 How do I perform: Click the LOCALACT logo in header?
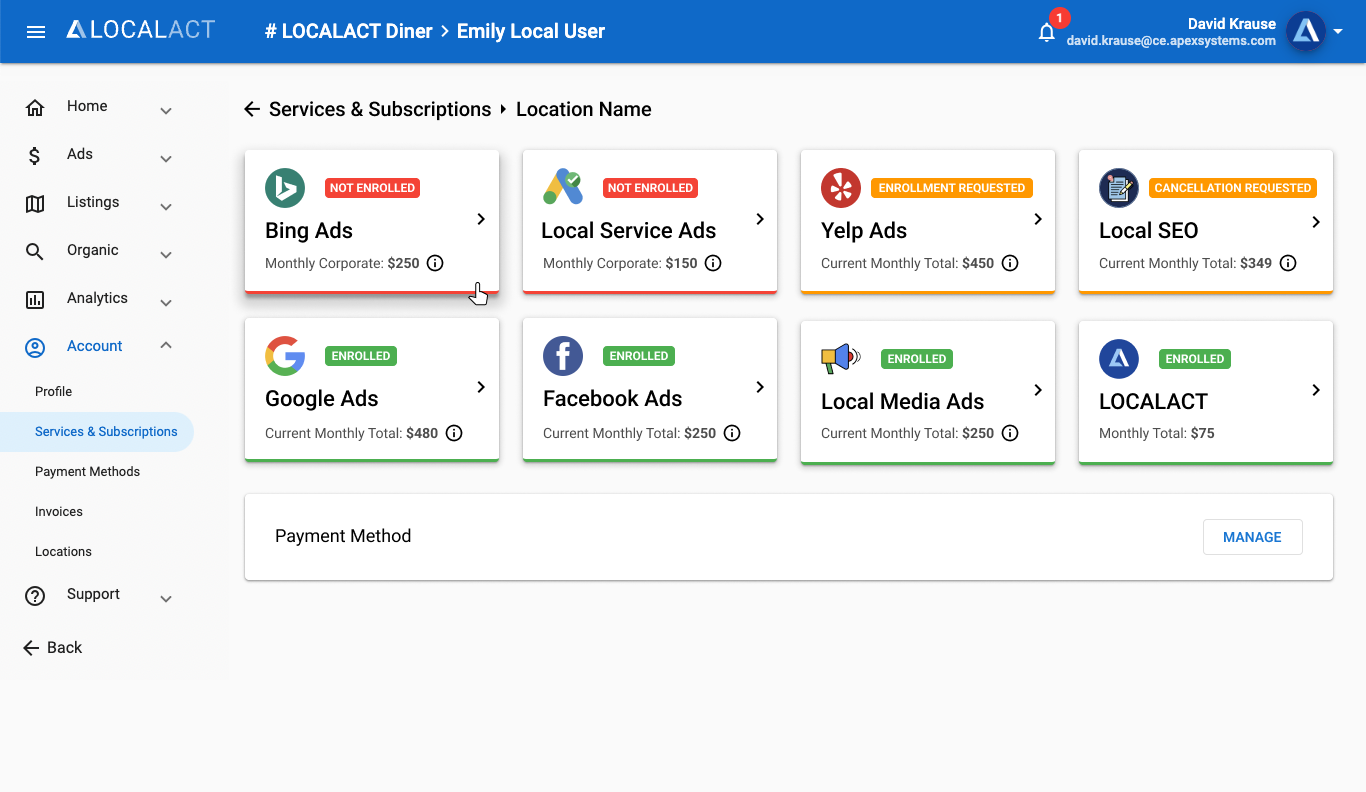[141, 30]
